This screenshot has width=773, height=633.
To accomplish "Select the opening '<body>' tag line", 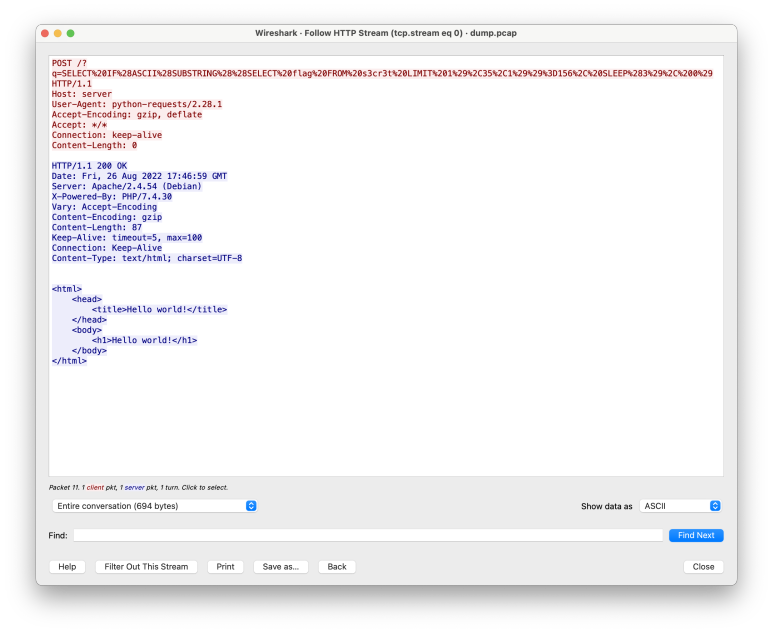I will click(x=87, y=330).
